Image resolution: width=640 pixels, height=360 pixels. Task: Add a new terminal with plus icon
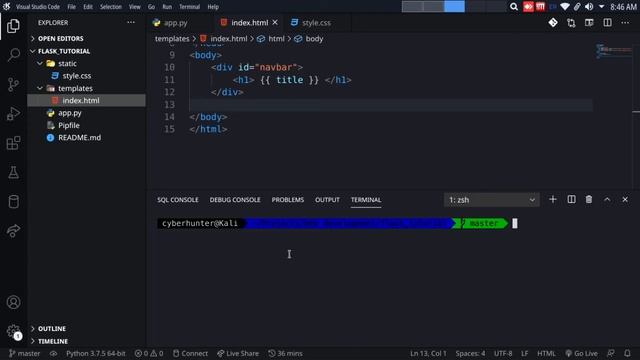point(553,200)
